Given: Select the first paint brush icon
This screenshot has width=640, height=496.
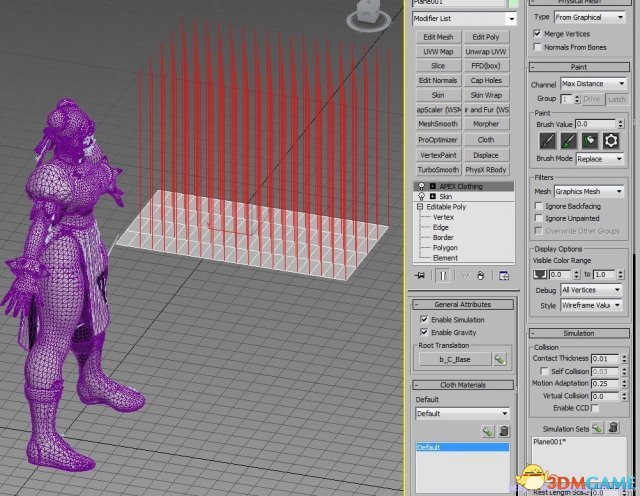Looking at the screenshot, I should click(x=547, y=141).
